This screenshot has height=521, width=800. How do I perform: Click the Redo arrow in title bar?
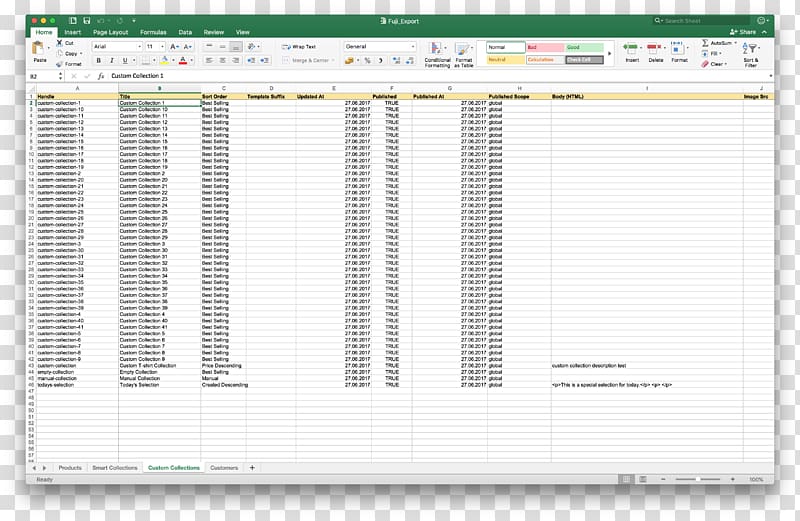point(119,21)
